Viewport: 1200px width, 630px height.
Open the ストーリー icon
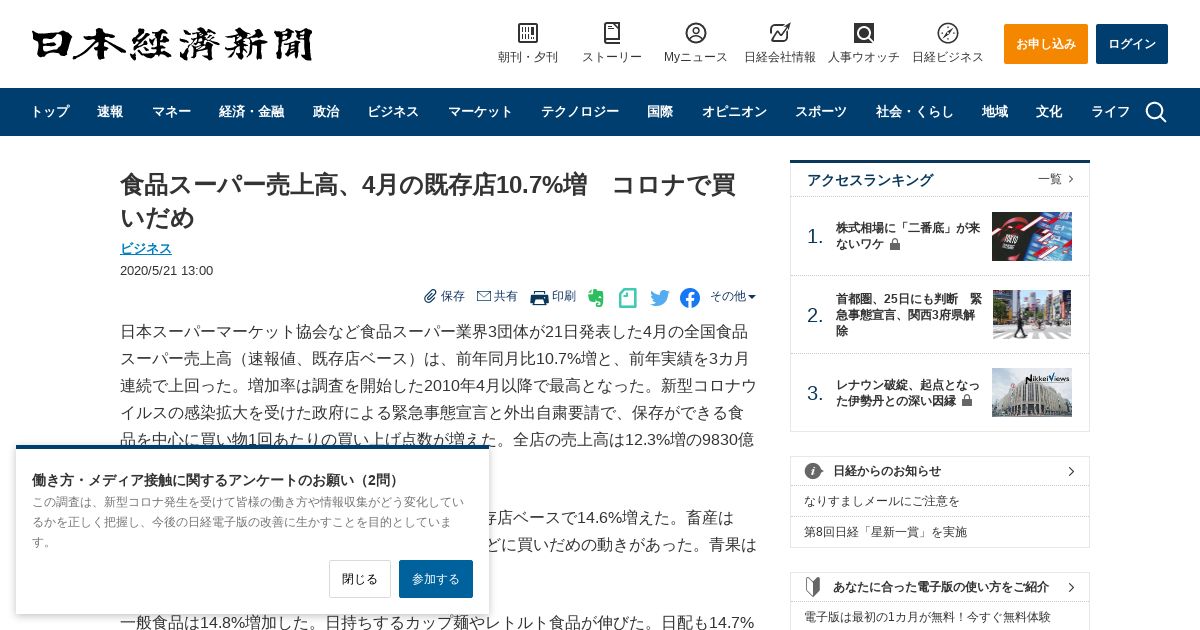612,33
